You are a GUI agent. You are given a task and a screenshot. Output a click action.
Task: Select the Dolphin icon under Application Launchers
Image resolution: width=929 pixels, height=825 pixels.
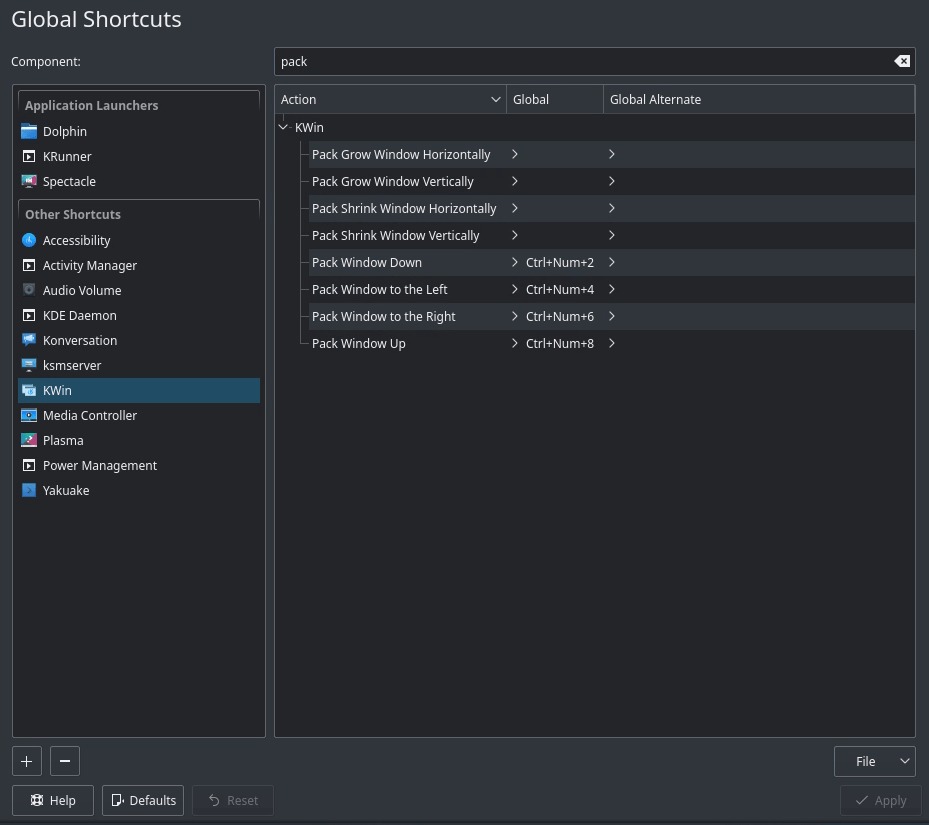[x=29, y=131]
